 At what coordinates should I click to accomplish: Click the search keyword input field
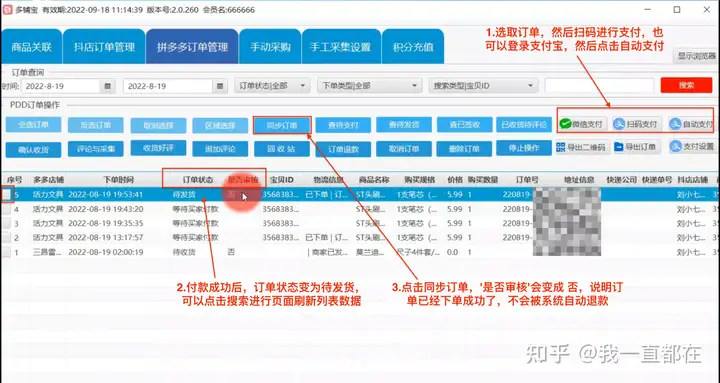pos(599,85)
